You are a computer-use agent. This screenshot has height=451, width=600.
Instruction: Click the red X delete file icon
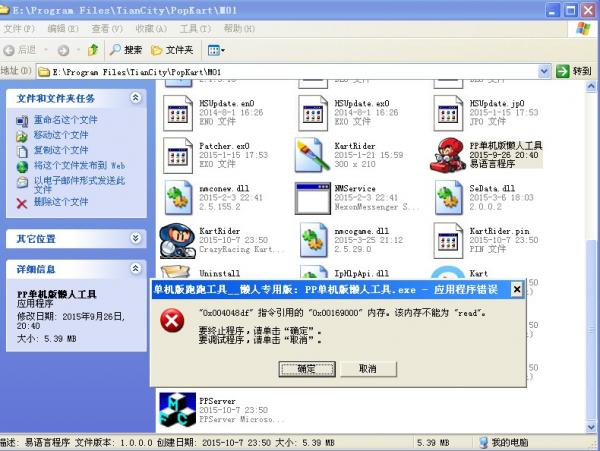[x=22, y=203]
